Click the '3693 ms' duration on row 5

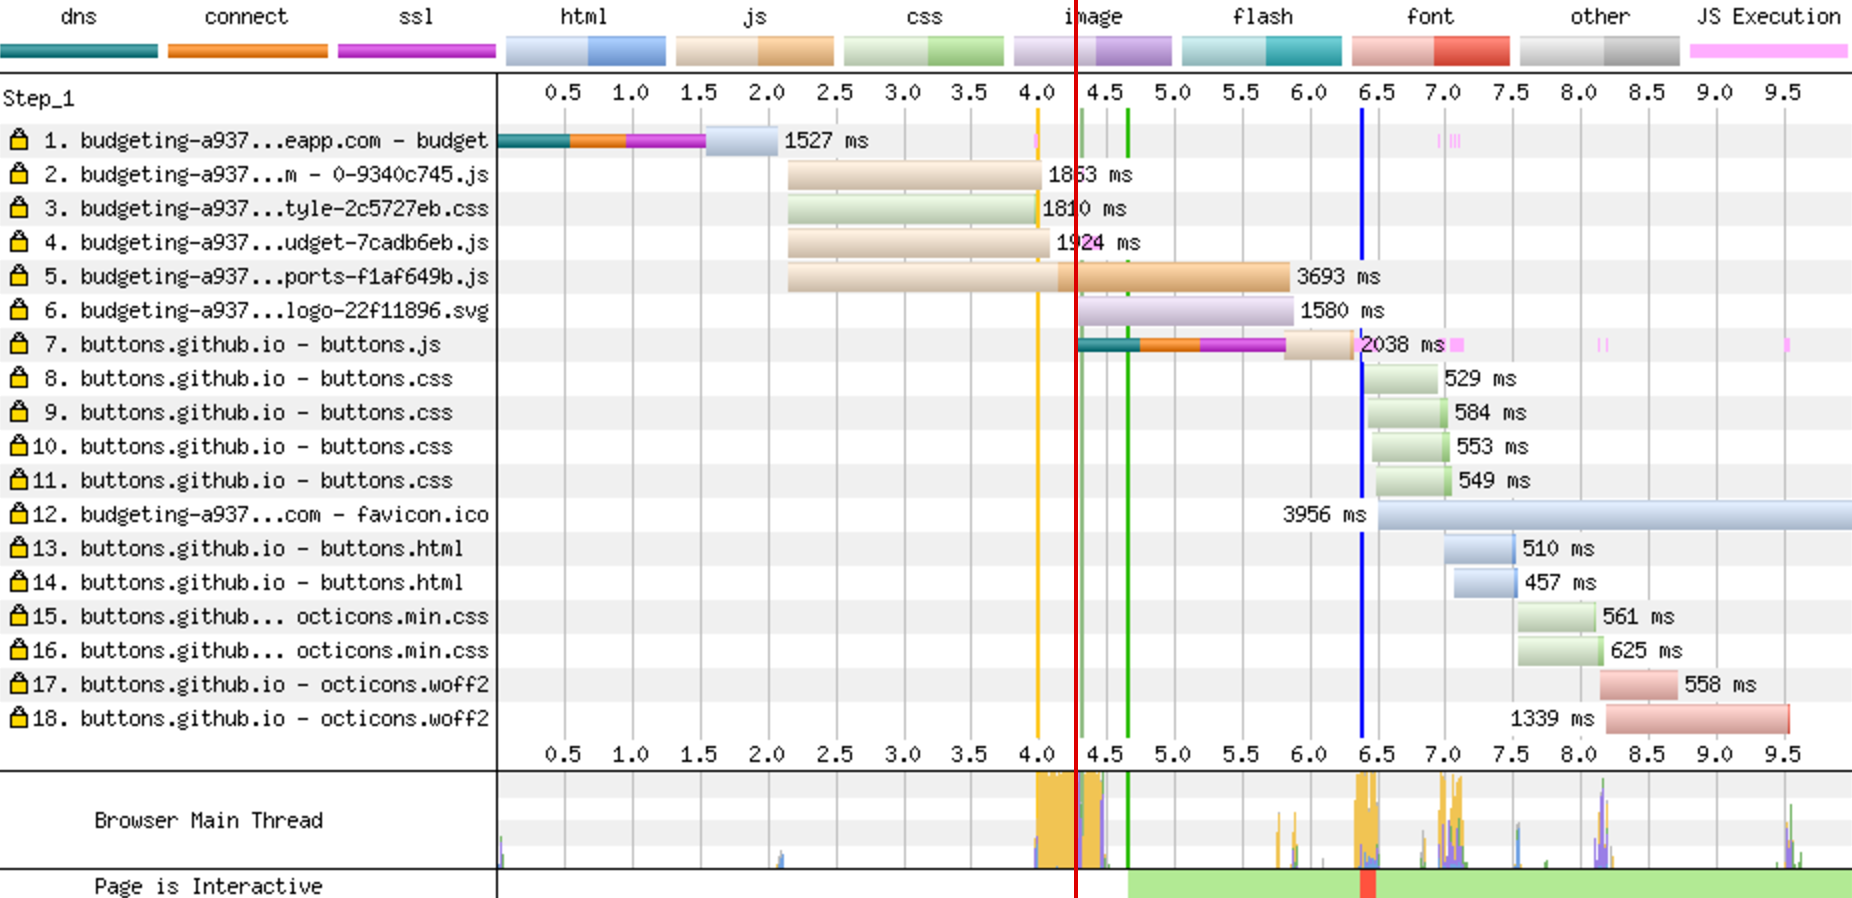click(x=1338, y=276)
